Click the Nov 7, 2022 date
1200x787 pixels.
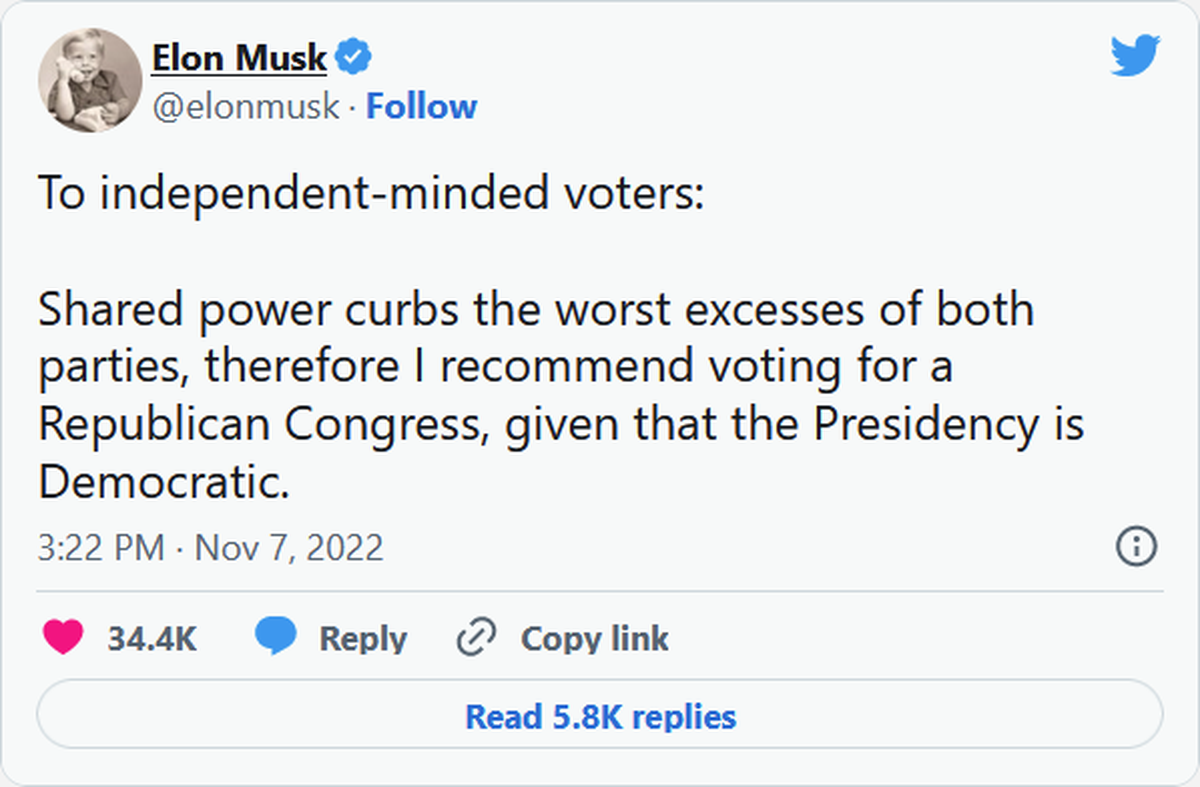pos(289,548)
